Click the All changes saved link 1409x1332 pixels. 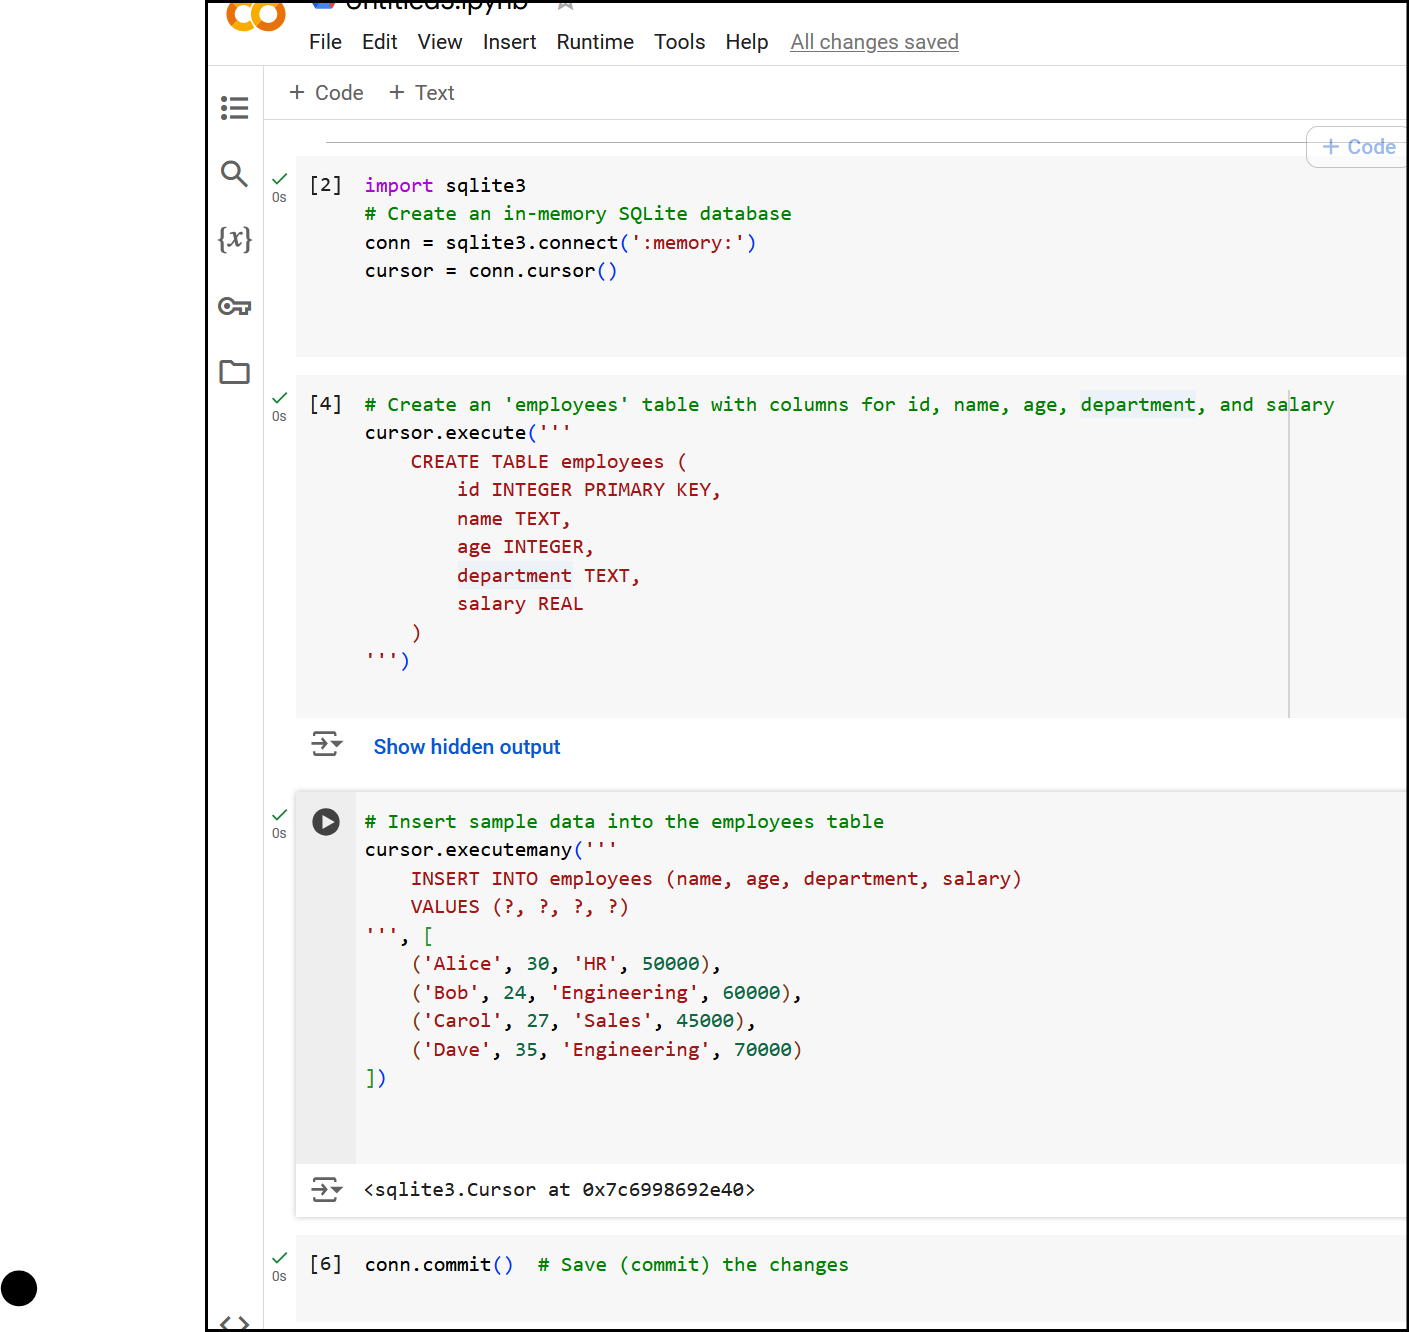(x=874, y=42)
